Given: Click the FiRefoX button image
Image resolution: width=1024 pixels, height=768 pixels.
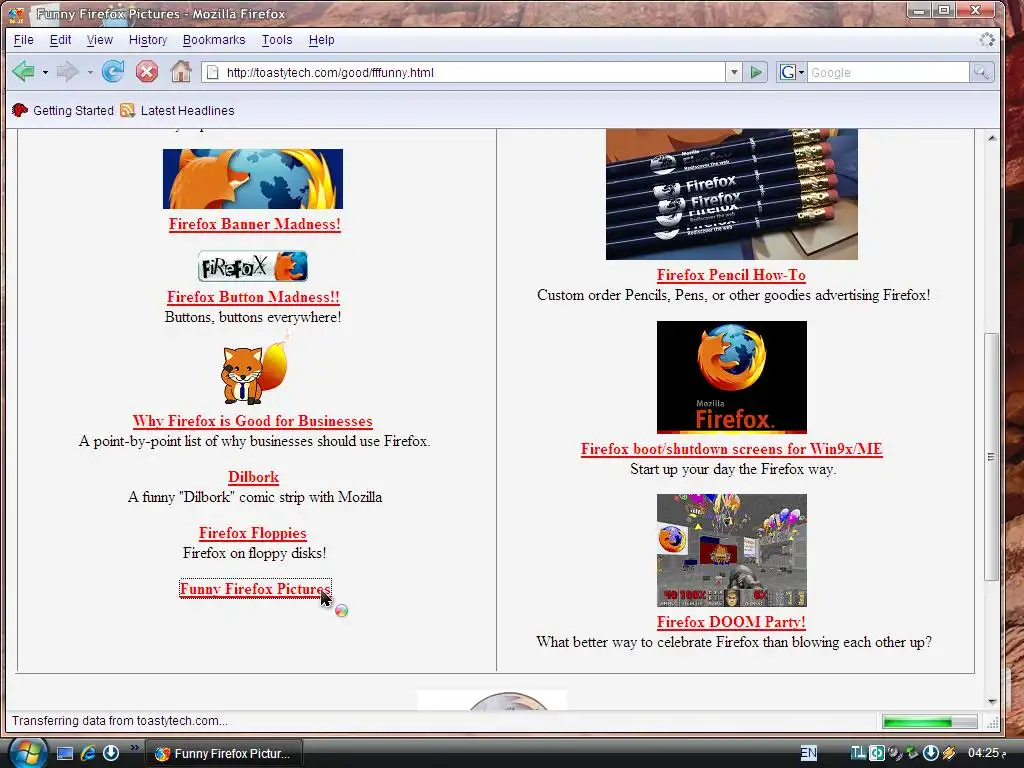Looking at the screenshot, I should [253, 266].
